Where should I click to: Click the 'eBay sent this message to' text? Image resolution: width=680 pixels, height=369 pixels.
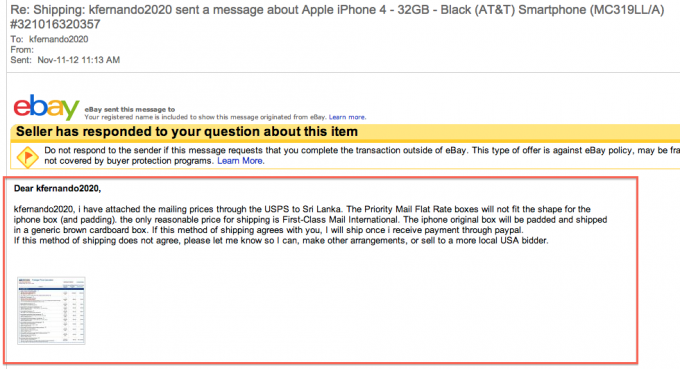[x=130, y=110]
